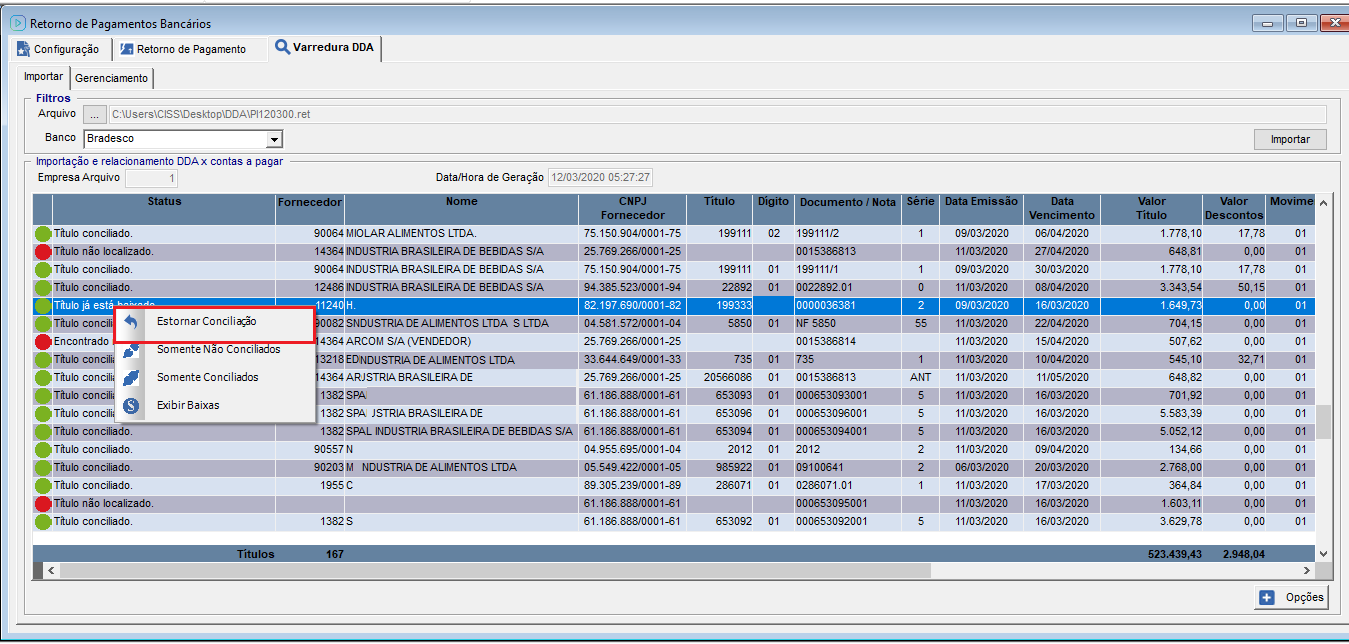Screen dimensions: 1349x644
Task: Switch to the Gerenciamento tab
Action: tap(112, 78)
